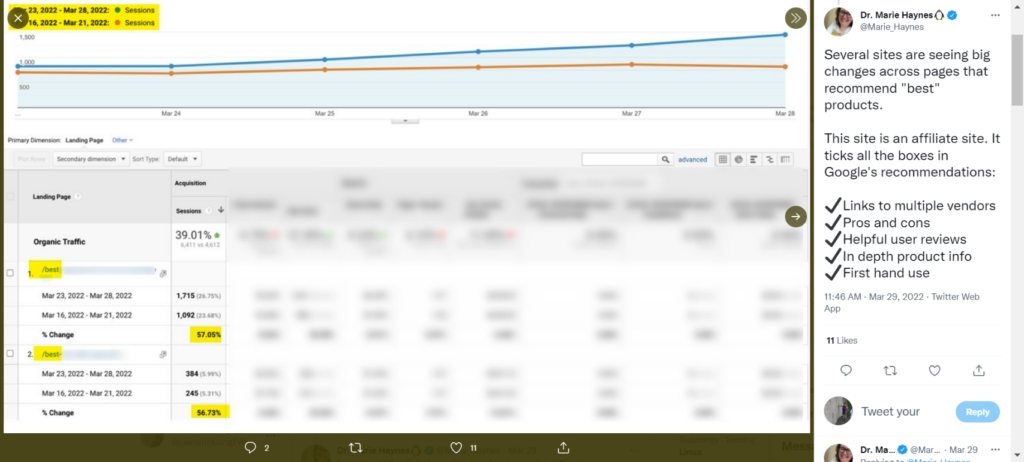This screenshot has width=1024, height=462.
Task: Click the help icon next to Landing Page header
Action: click(78, 196)
